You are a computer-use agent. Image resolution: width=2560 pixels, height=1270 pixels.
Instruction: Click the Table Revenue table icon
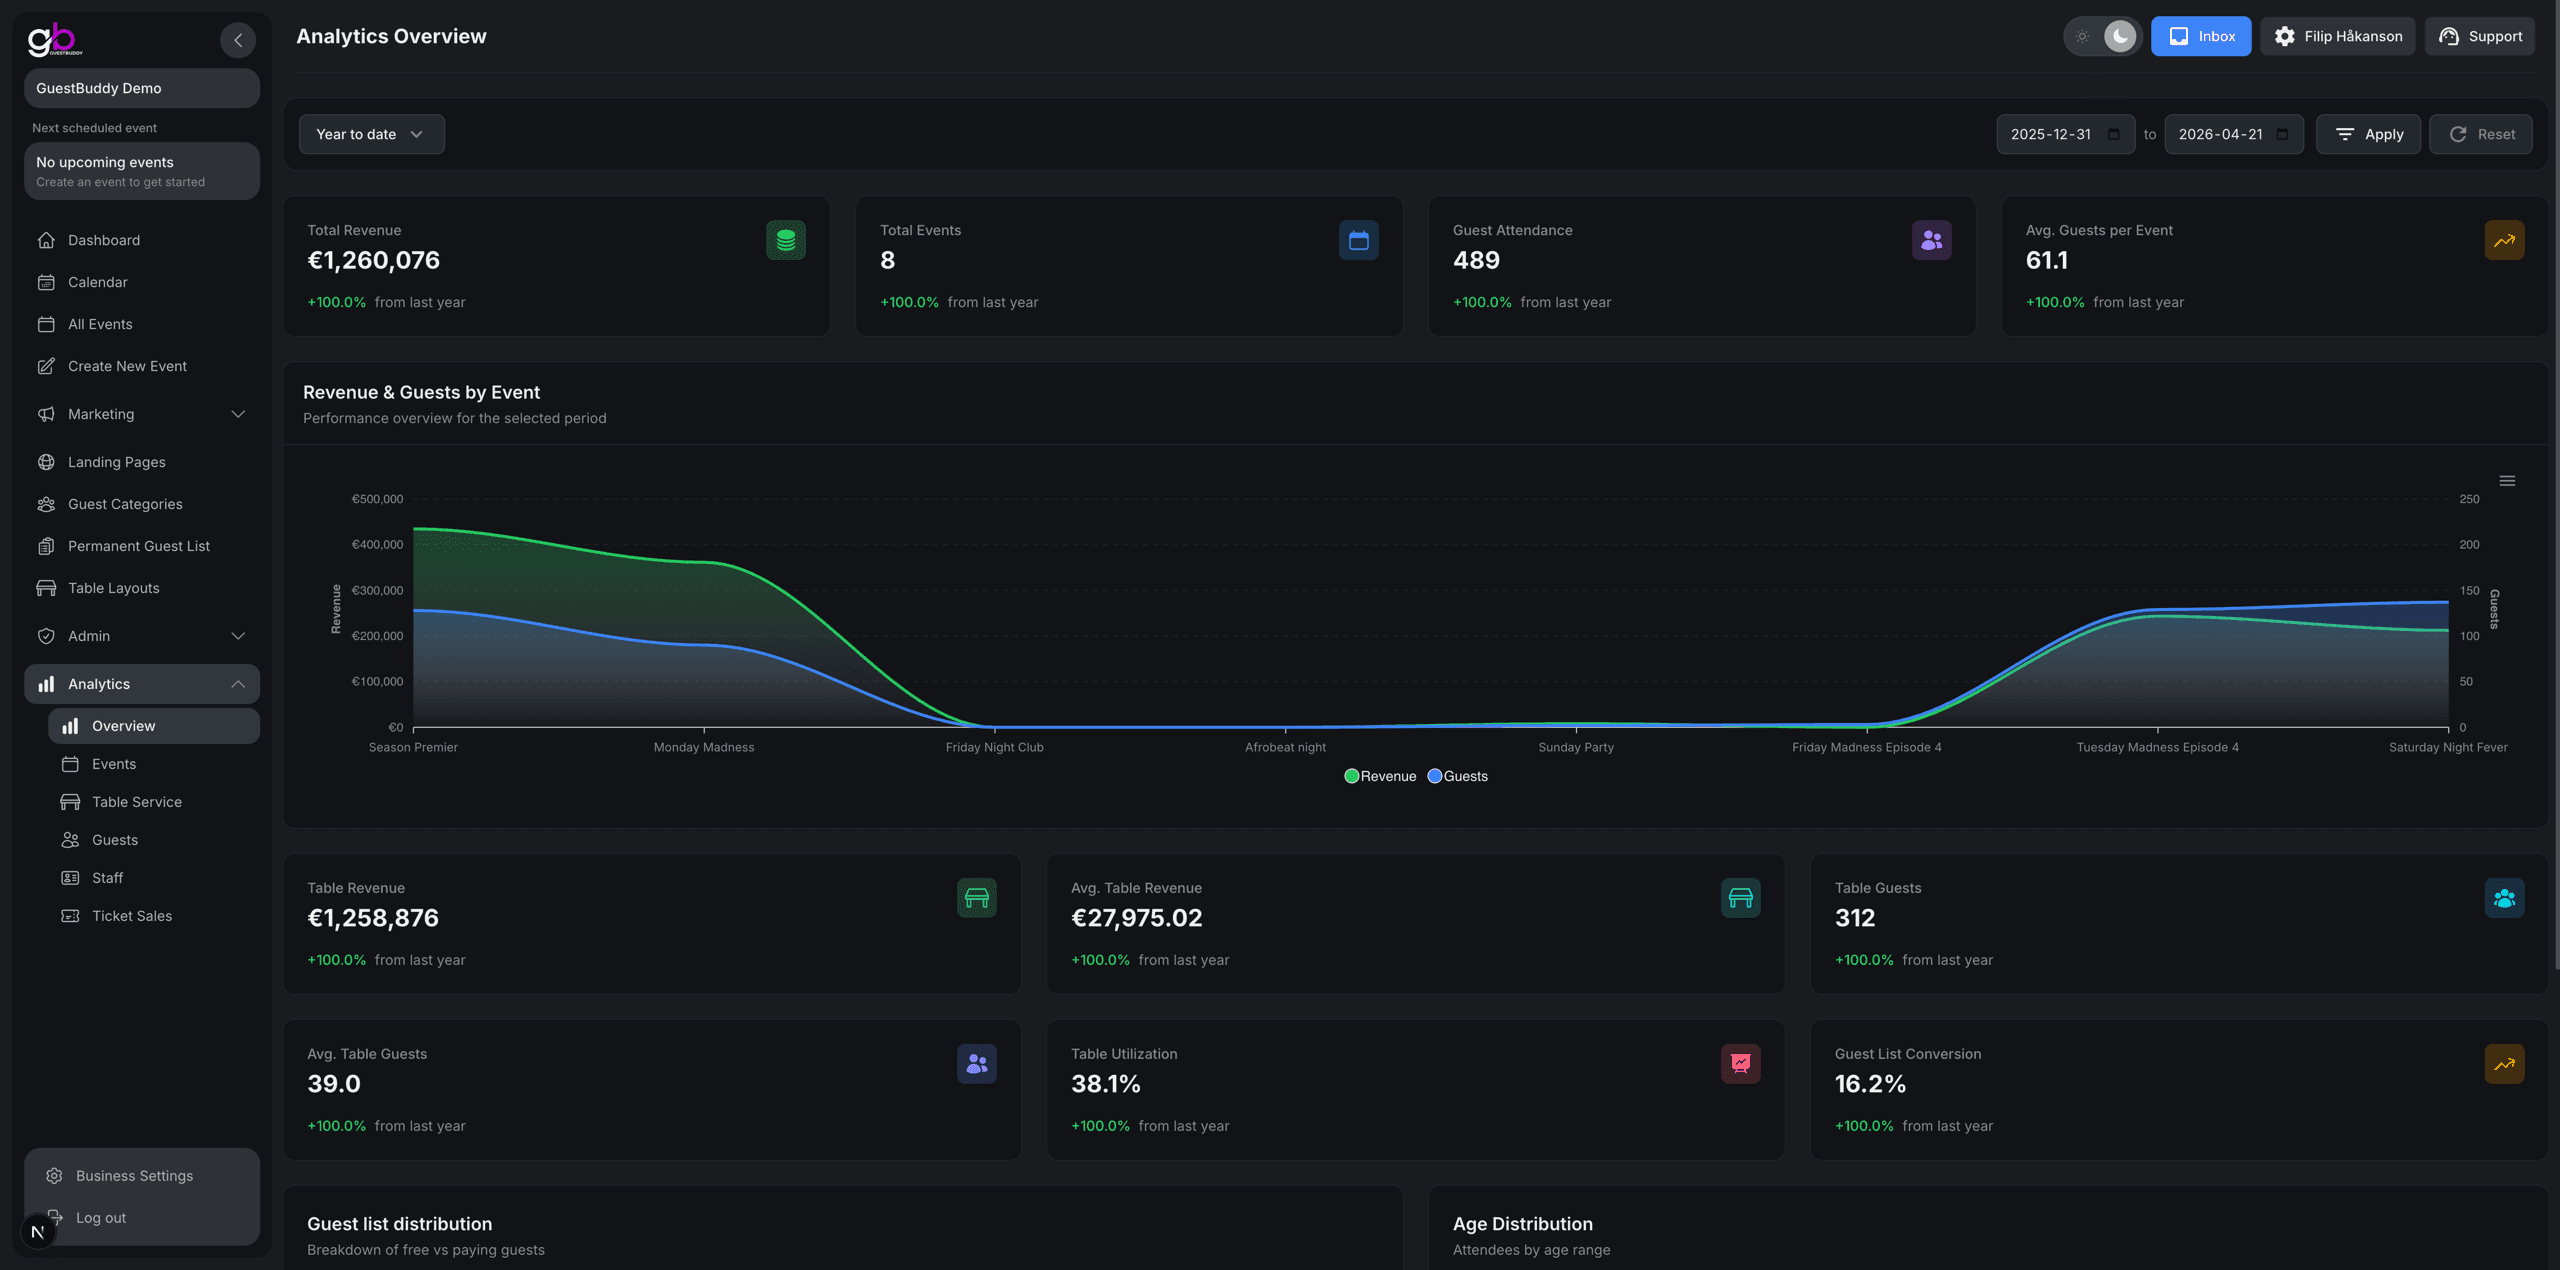pos(976,898)
